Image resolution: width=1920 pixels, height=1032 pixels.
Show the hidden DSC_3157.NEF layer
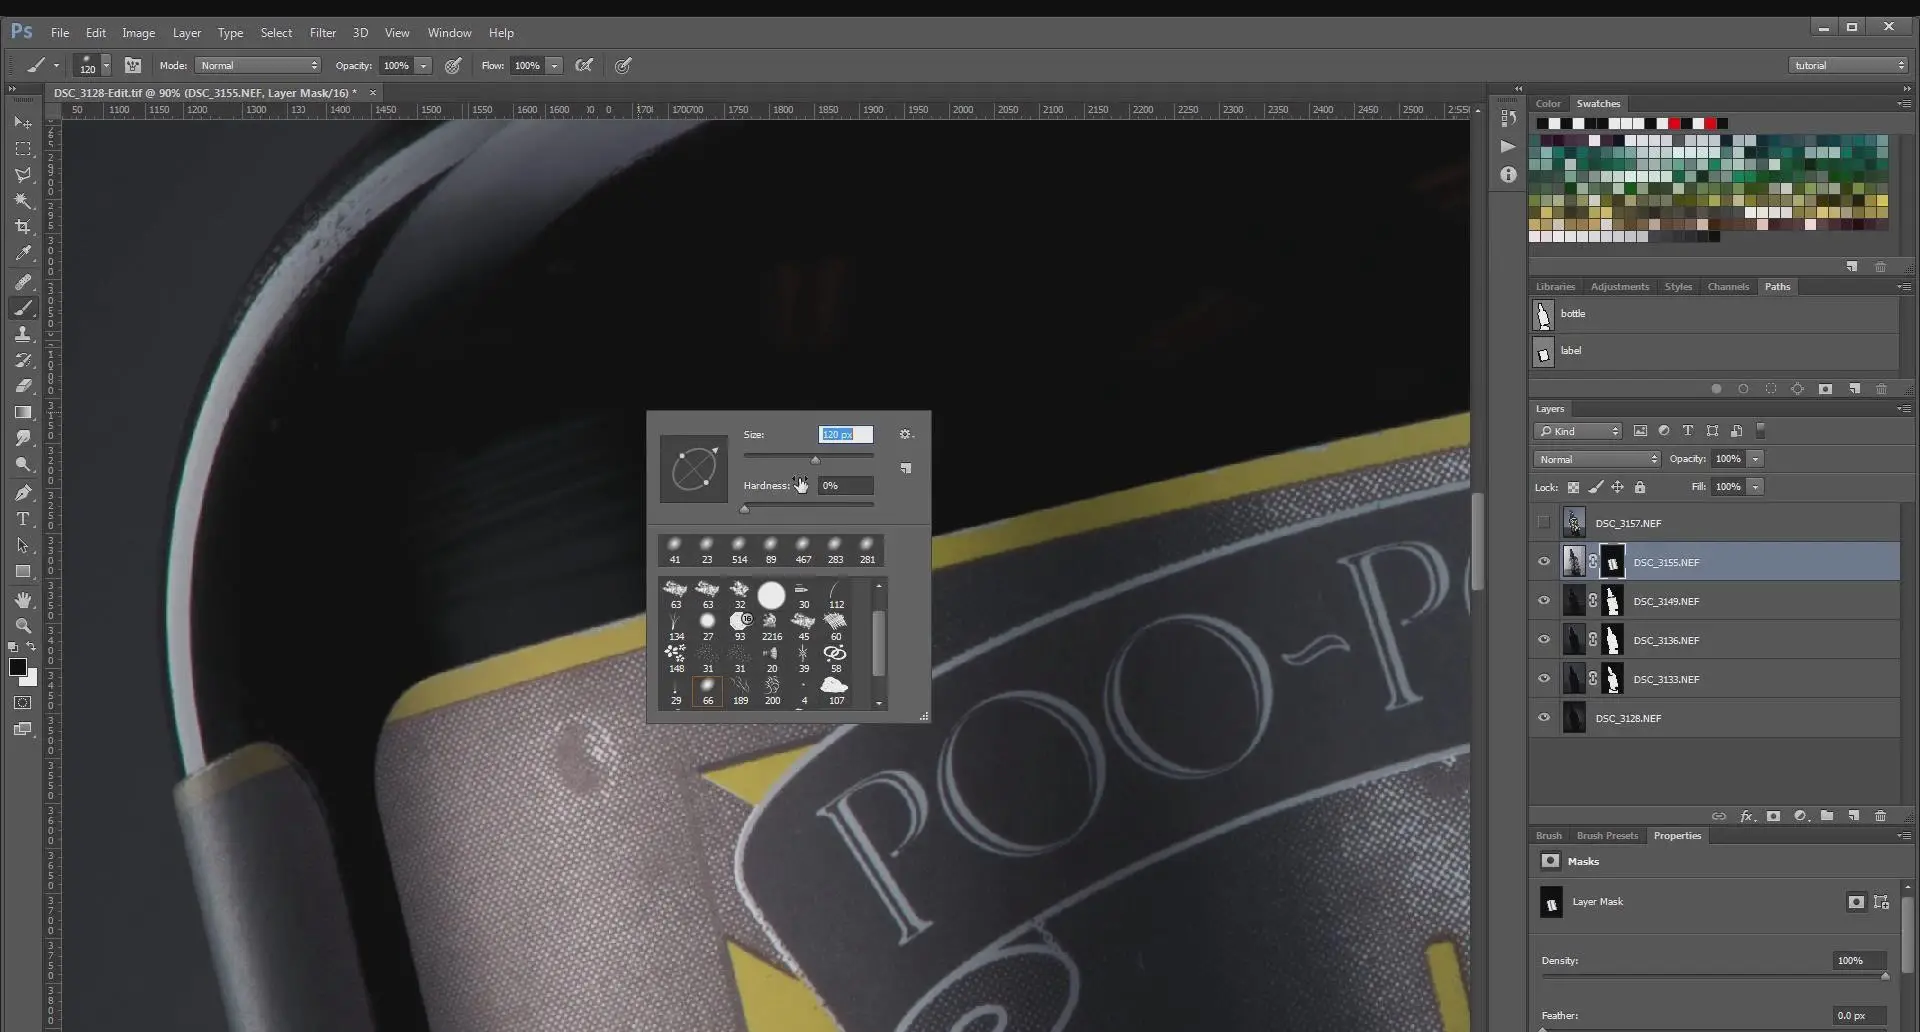(1544, 522)
